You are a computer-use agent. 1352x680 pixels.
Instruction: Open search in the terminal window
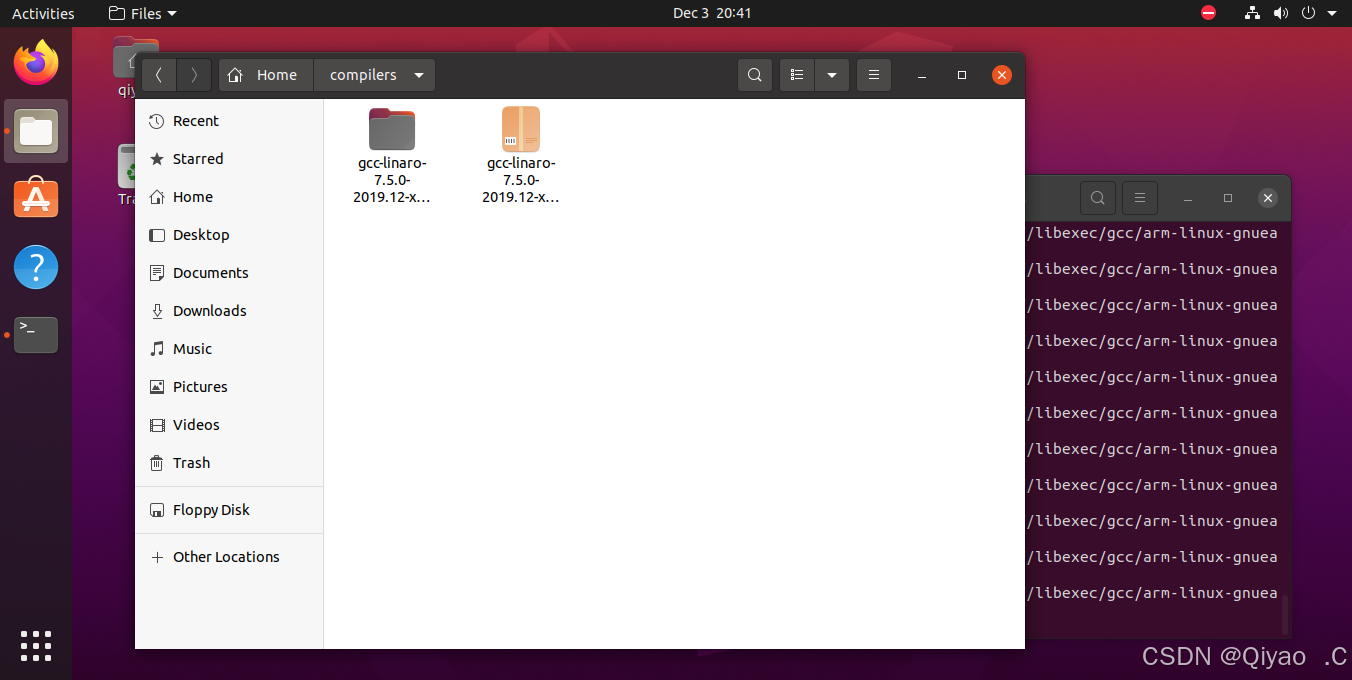pos(1097,197)
